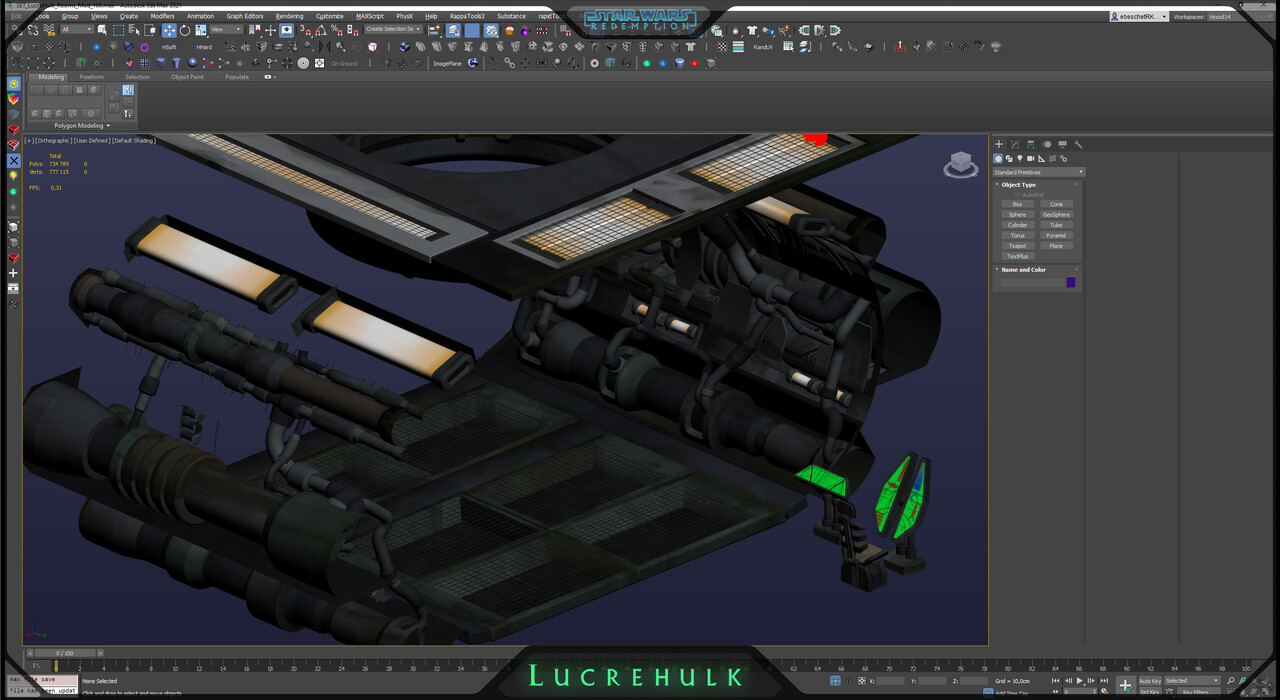Image resolution: width=1280 pixels, height=700 pixels.
Task: Create a Cone primitive
Action: point(1056,204)
